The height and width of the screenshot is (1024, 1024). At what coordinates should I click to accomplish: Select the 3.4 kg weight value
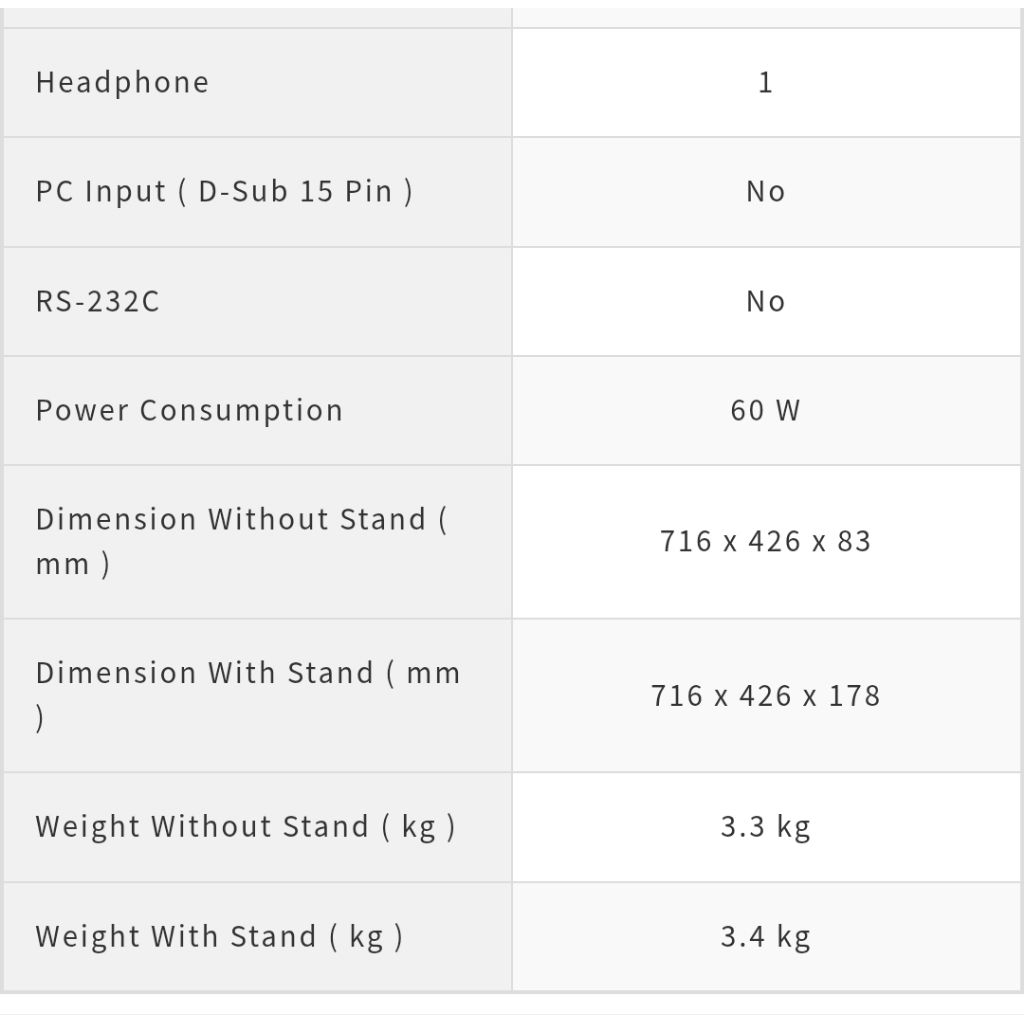point(765,937)
